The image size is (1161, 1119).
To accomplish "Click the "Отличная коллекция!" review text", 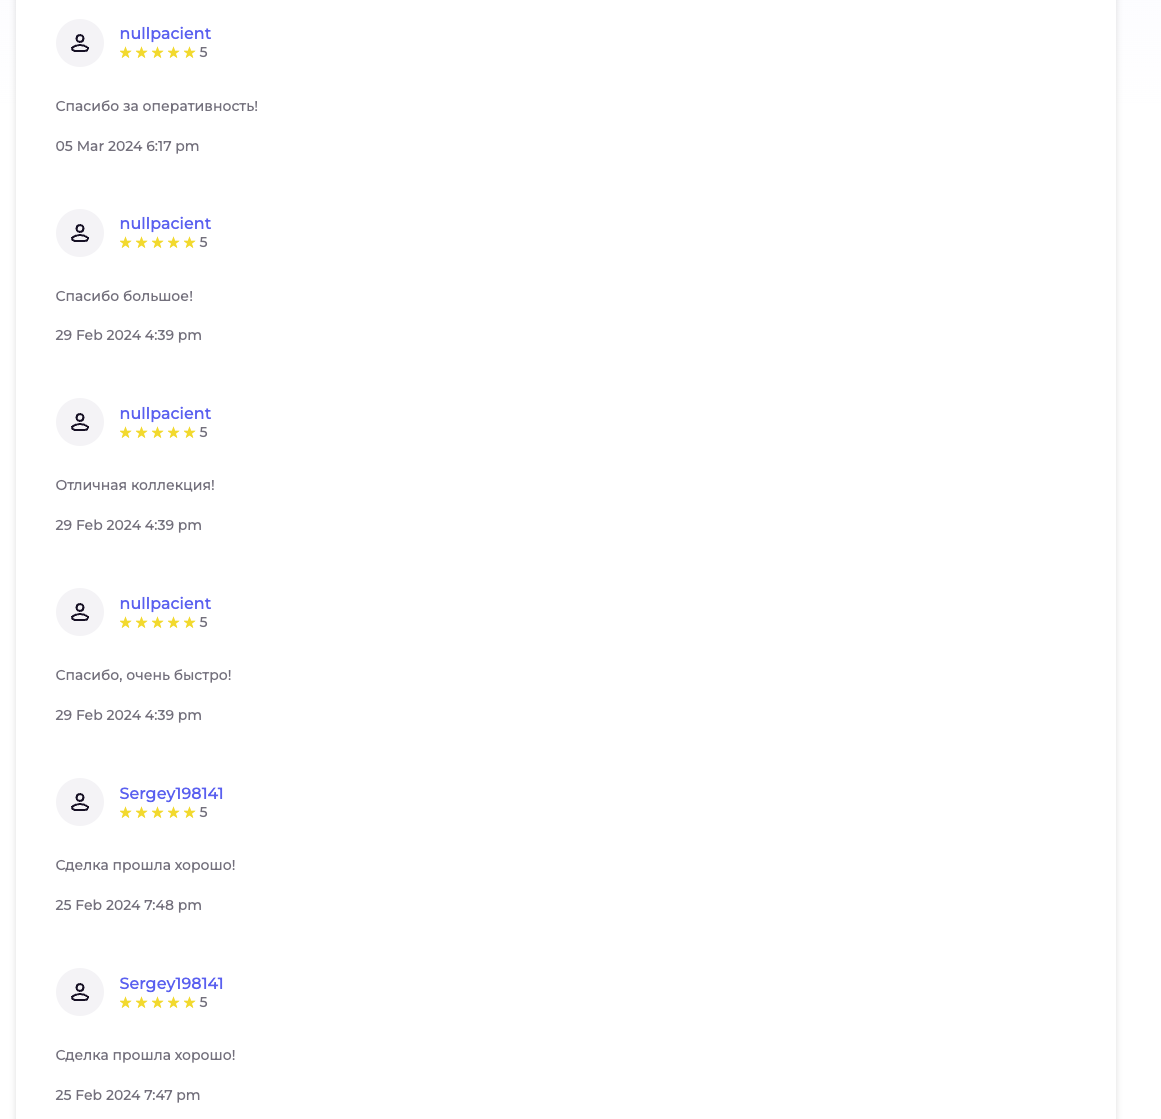I will [x=135, y=485].
